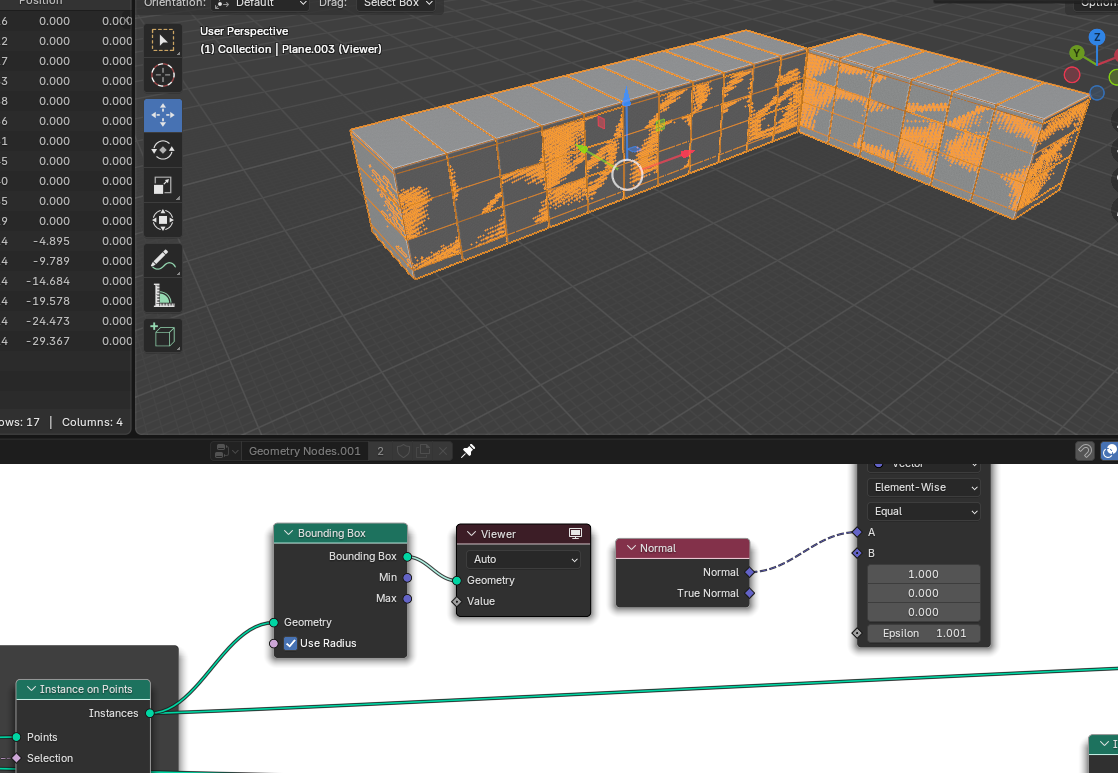Image resolution: width=1118 pixels, height=773 pixels.
Task: Click the Instances output socket
Action: pos(150,713)
